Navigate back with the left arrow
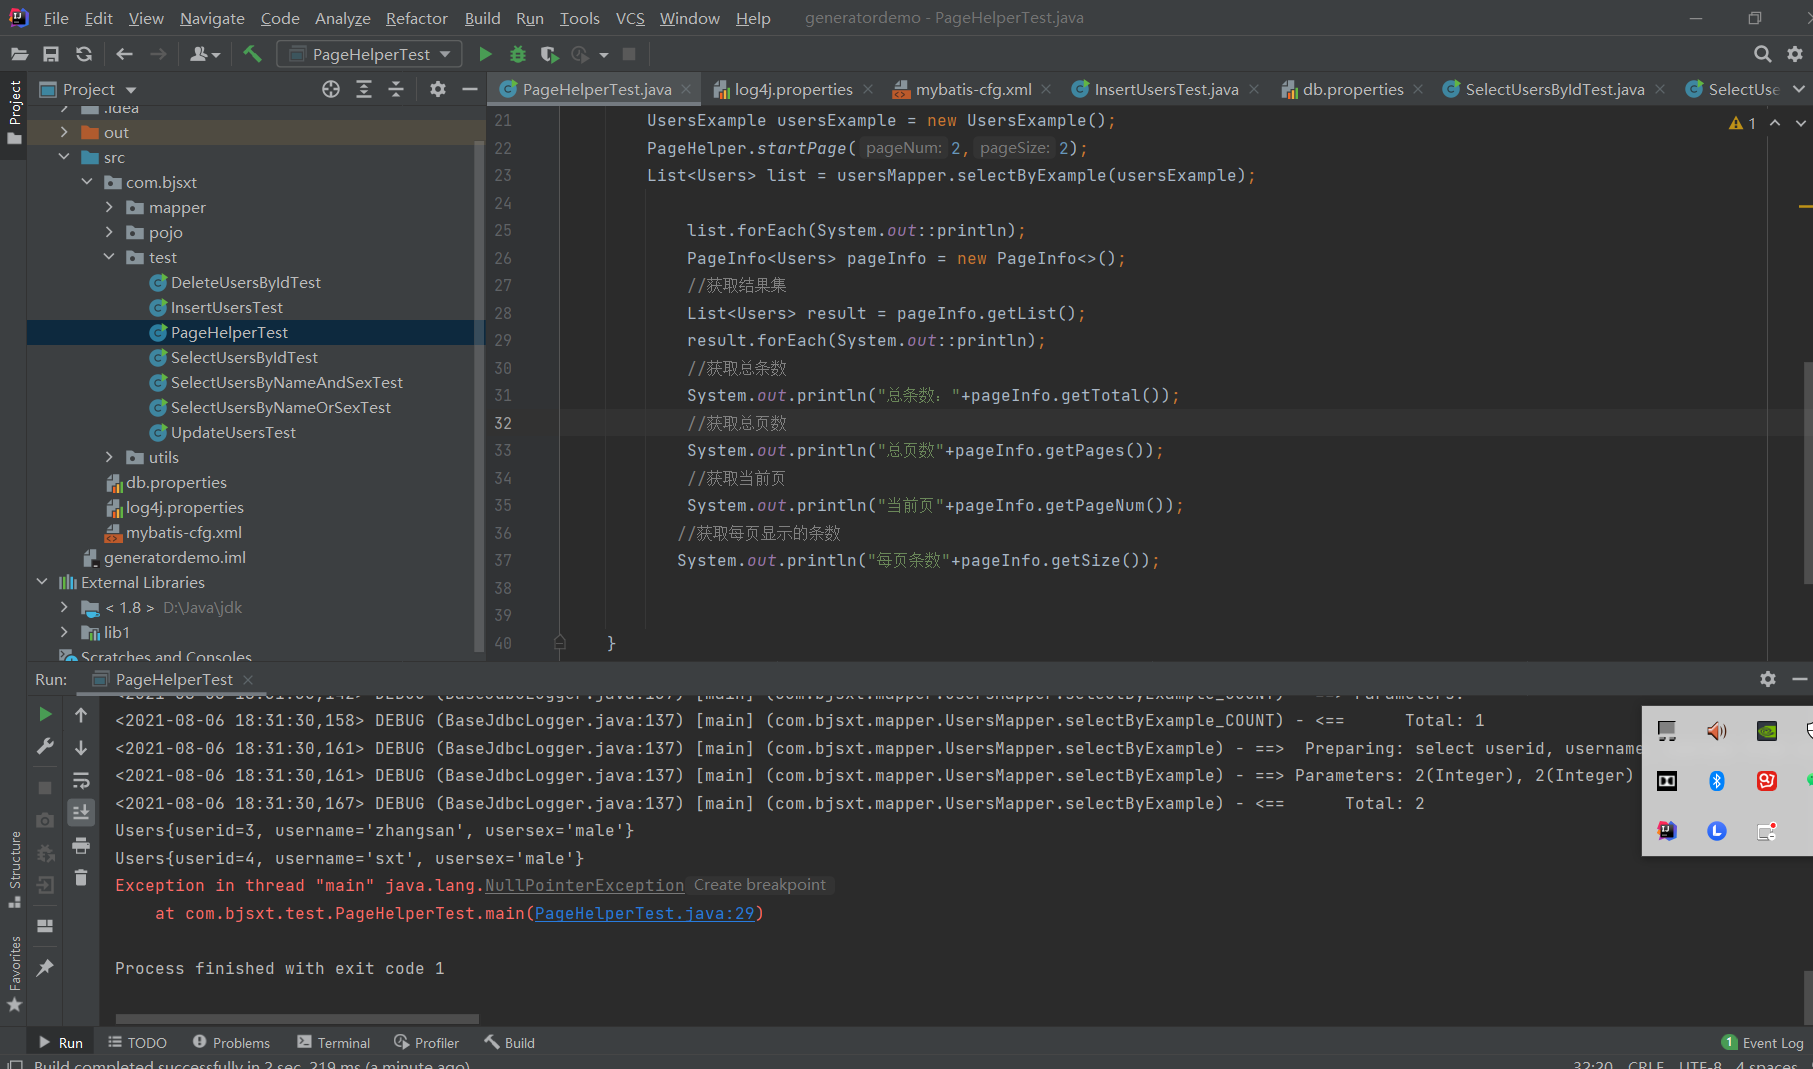Screen dimensions: 1813x1069 point(124,54)
